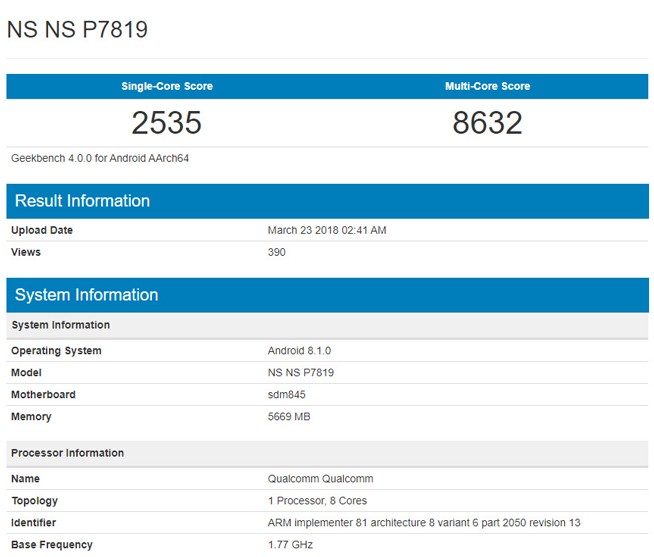This screenshot has height=557, width=654.
Task: Click the motherboard value sdm845
Action: [287, 395]
